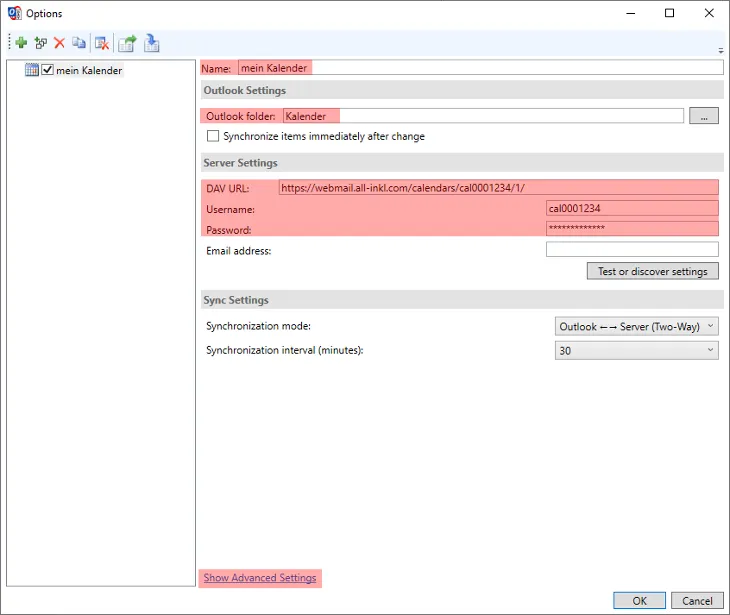Click the Email address field
The width and height of the screenshot is (730, 615).
tap(632, 249)
